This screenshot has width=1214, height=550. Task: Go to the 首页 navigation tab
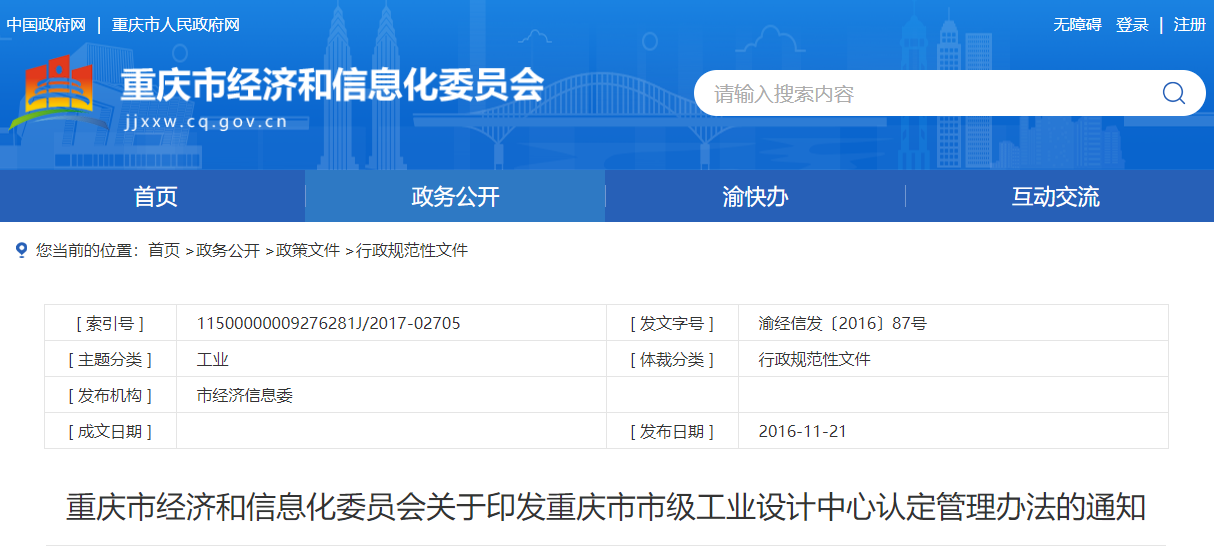pos(155,196)
